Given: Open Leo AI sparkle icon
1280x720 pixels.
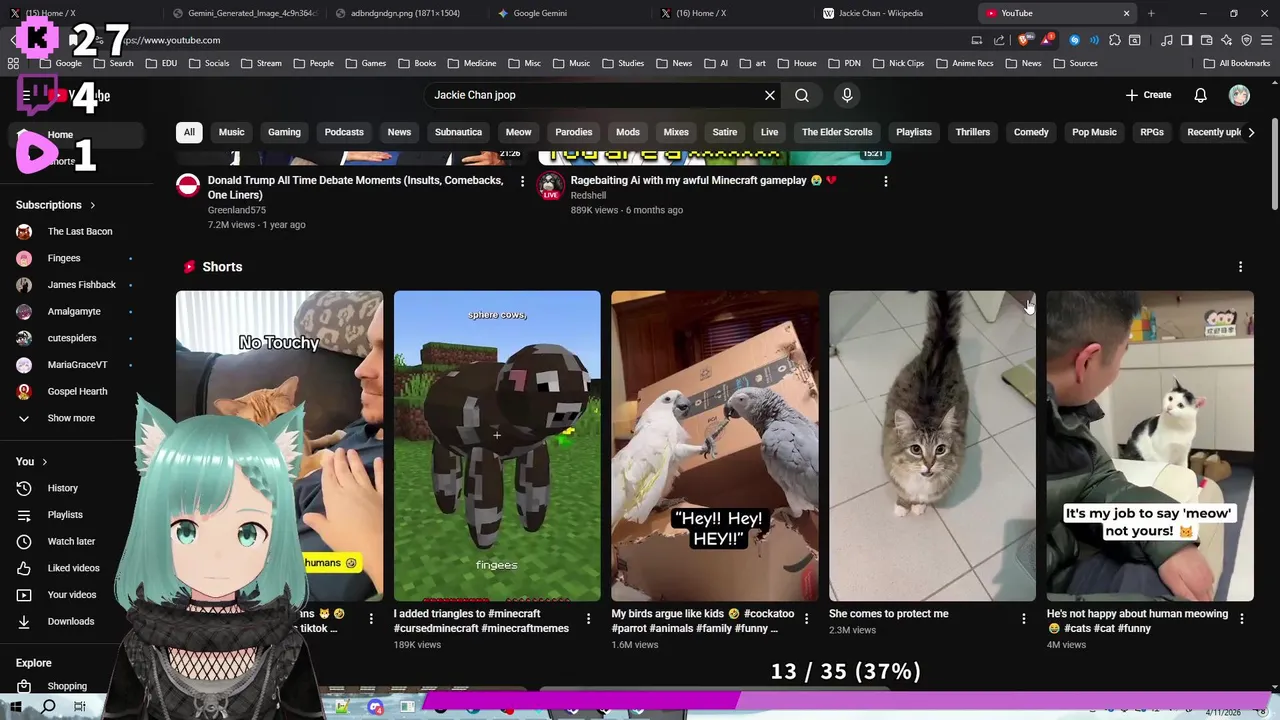Looking at the screenshot, I should (x=1226, y=40).
